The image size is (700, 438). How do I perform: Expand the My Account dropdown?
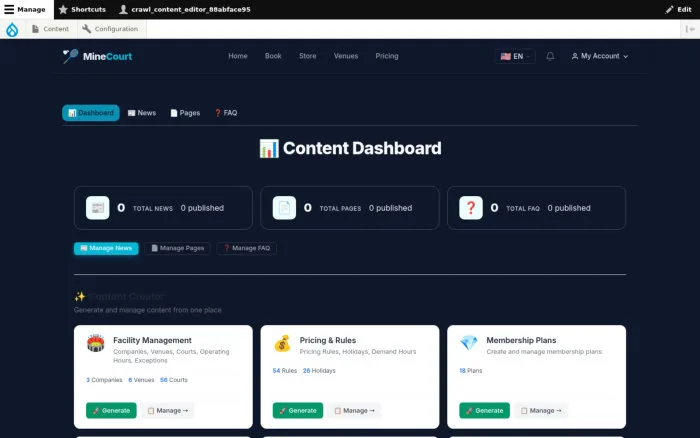tap(600, 56)
